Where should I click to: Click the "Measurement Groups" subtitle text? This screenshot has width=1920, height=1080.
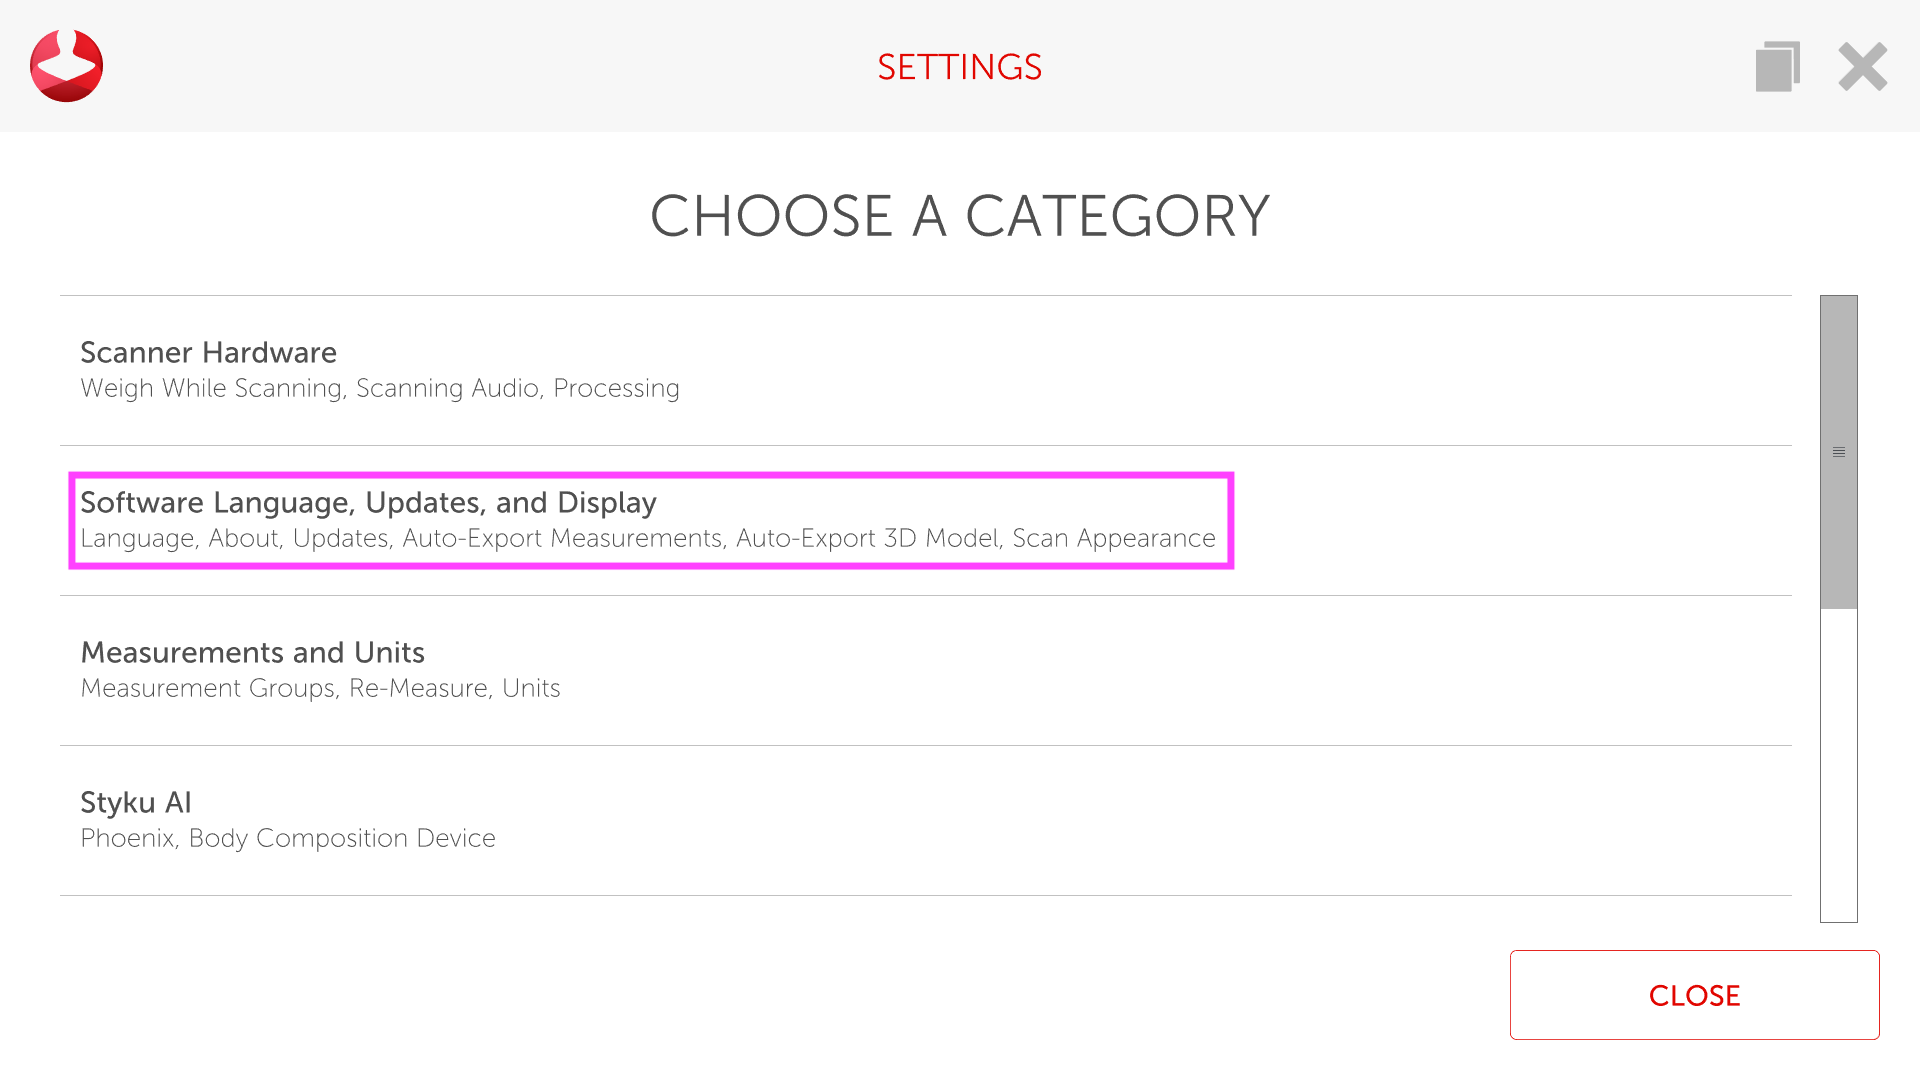coord(208,689)
